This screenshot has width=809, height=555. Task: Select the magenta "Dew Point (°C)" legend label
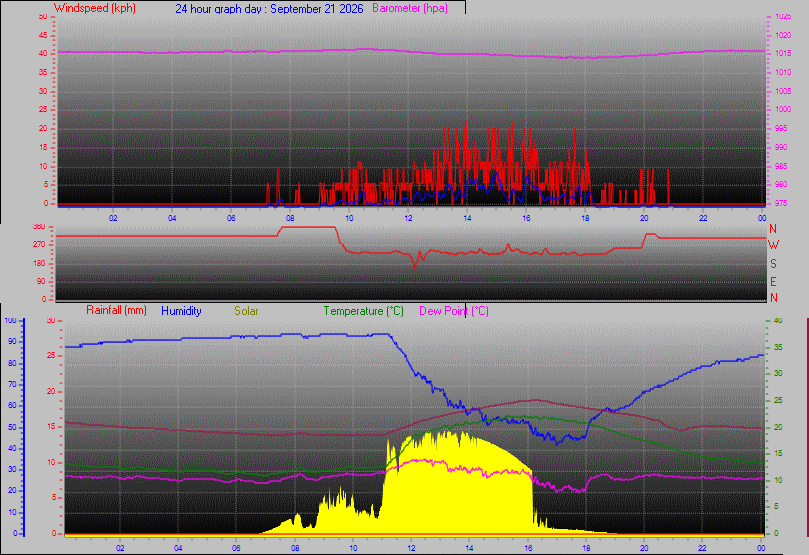click(454, 311)
